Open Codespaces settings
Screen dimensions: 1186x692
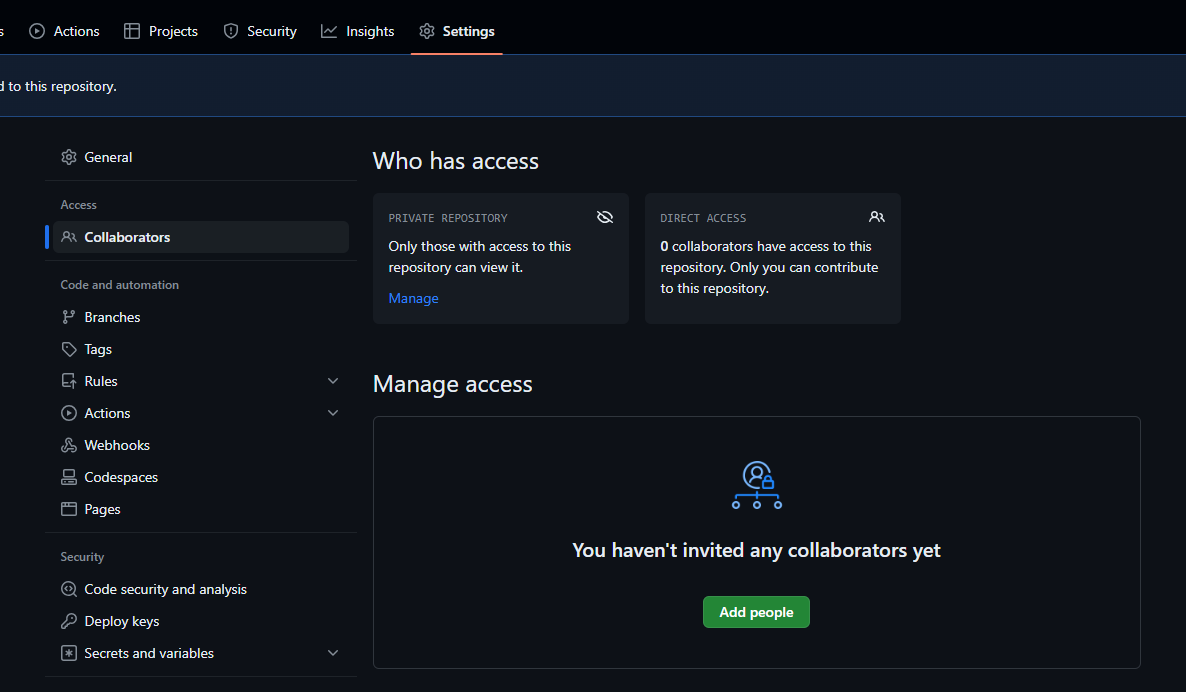point(201,477)
